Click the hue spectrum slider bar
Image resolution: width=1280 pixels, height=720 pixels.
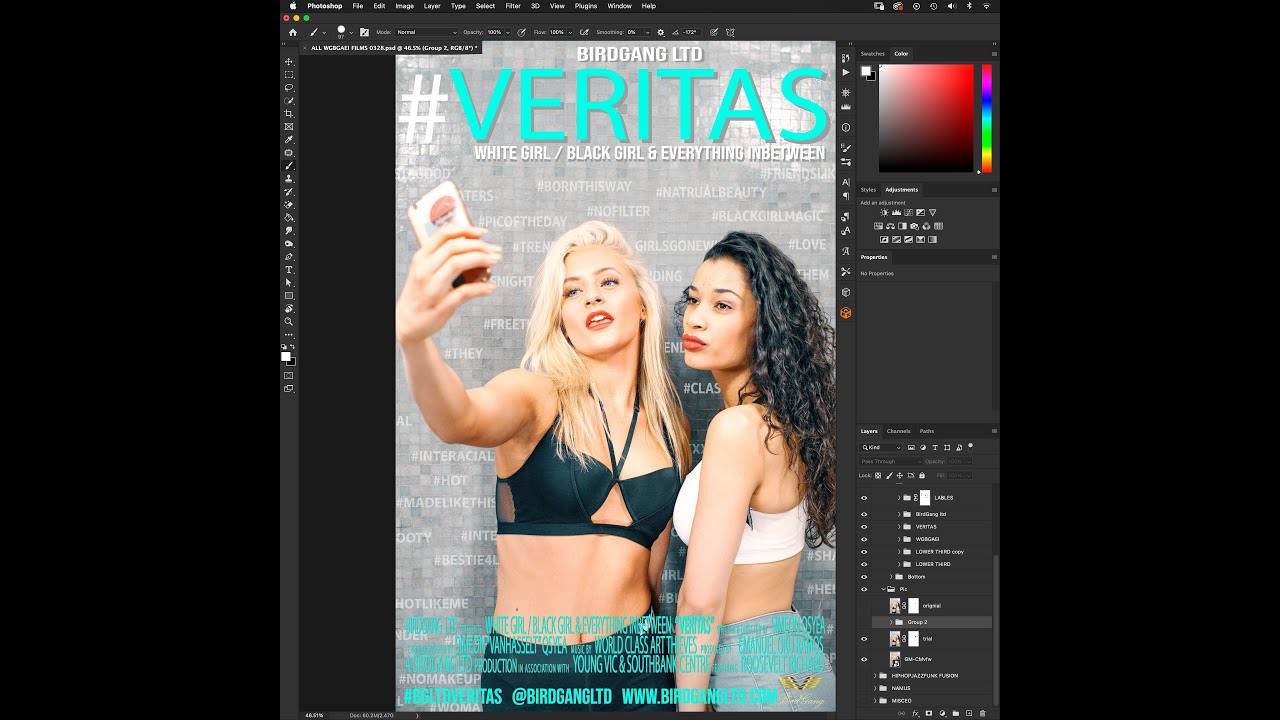pyautogui.click(x=987, y=118)
